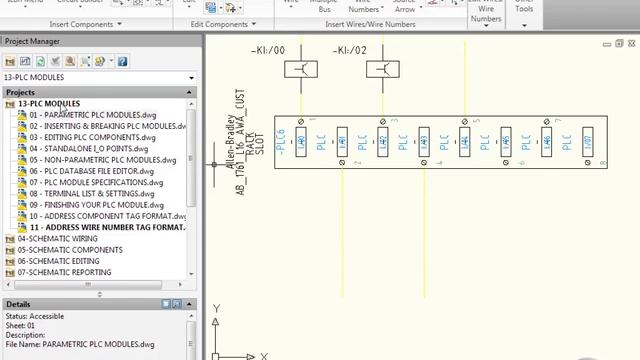Minimize the drawing window
The height and width of the screenshot is (360, 640).
coord(607,44)
